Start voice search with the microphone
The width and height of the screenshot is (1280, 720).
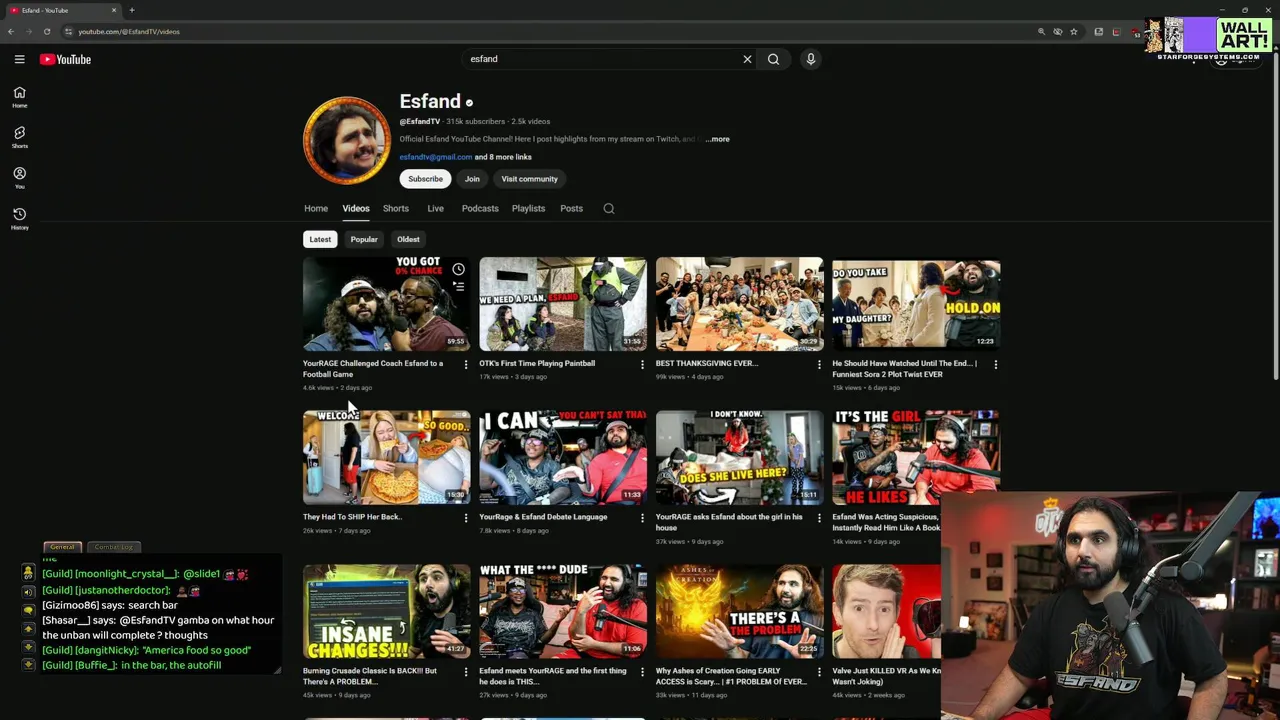click(811, 59)
